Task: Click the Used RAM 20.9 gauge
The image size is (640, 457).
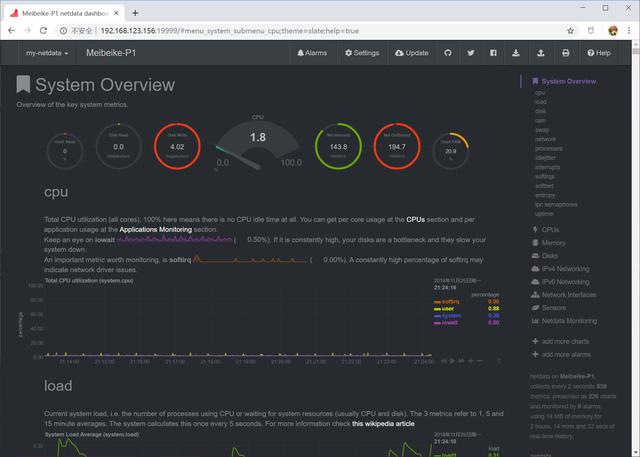Action: [451, 151]
